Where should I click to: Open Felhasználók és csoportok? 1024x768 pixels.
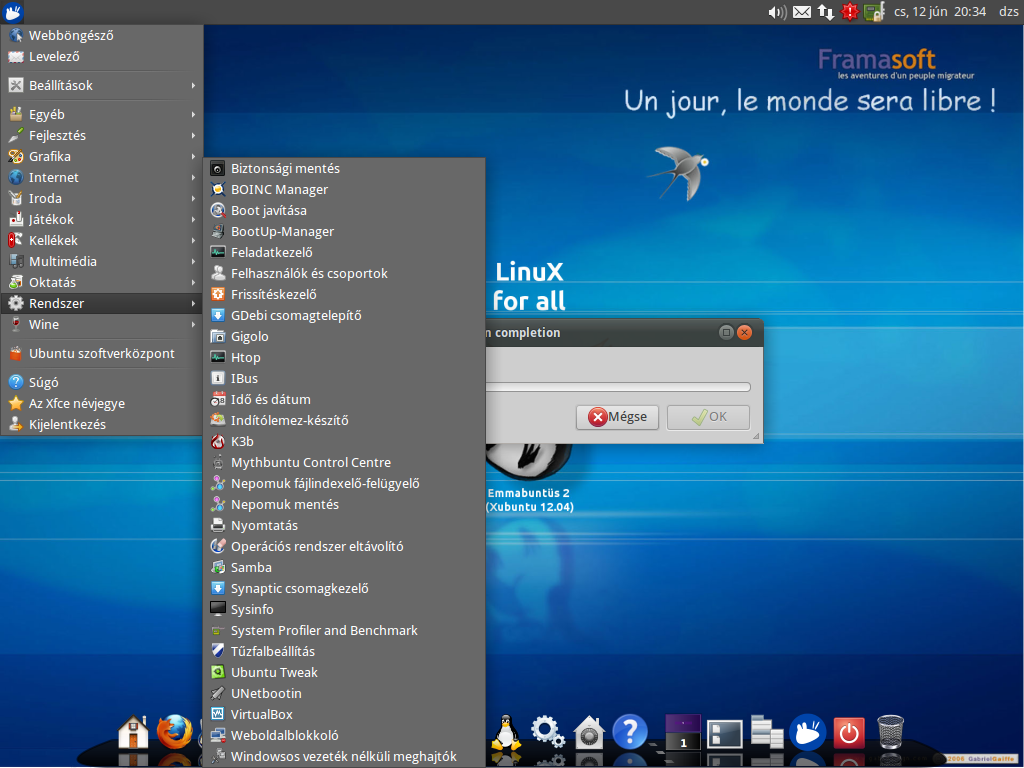click(344, 273)
